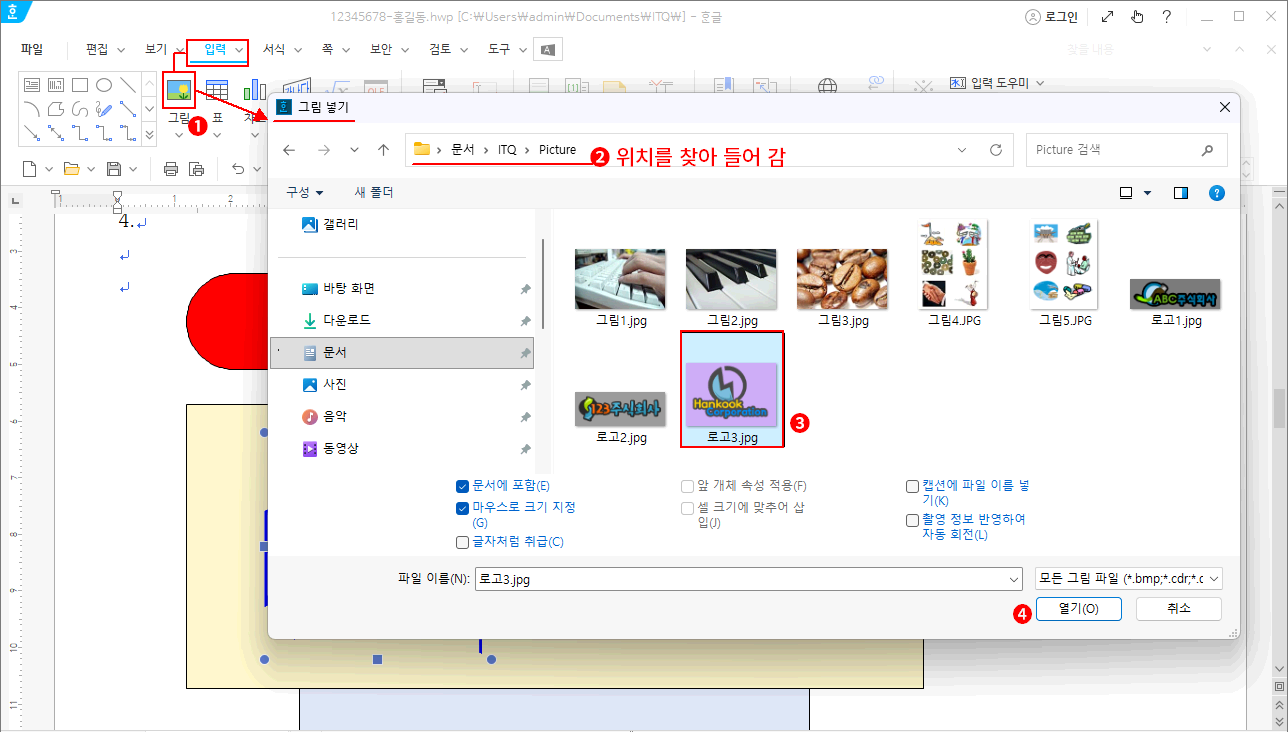Image resolution: width=1288 pixels, height=732 pixels.
Task: Click the 열기(O) button
Action: [x=1078, y=608]
